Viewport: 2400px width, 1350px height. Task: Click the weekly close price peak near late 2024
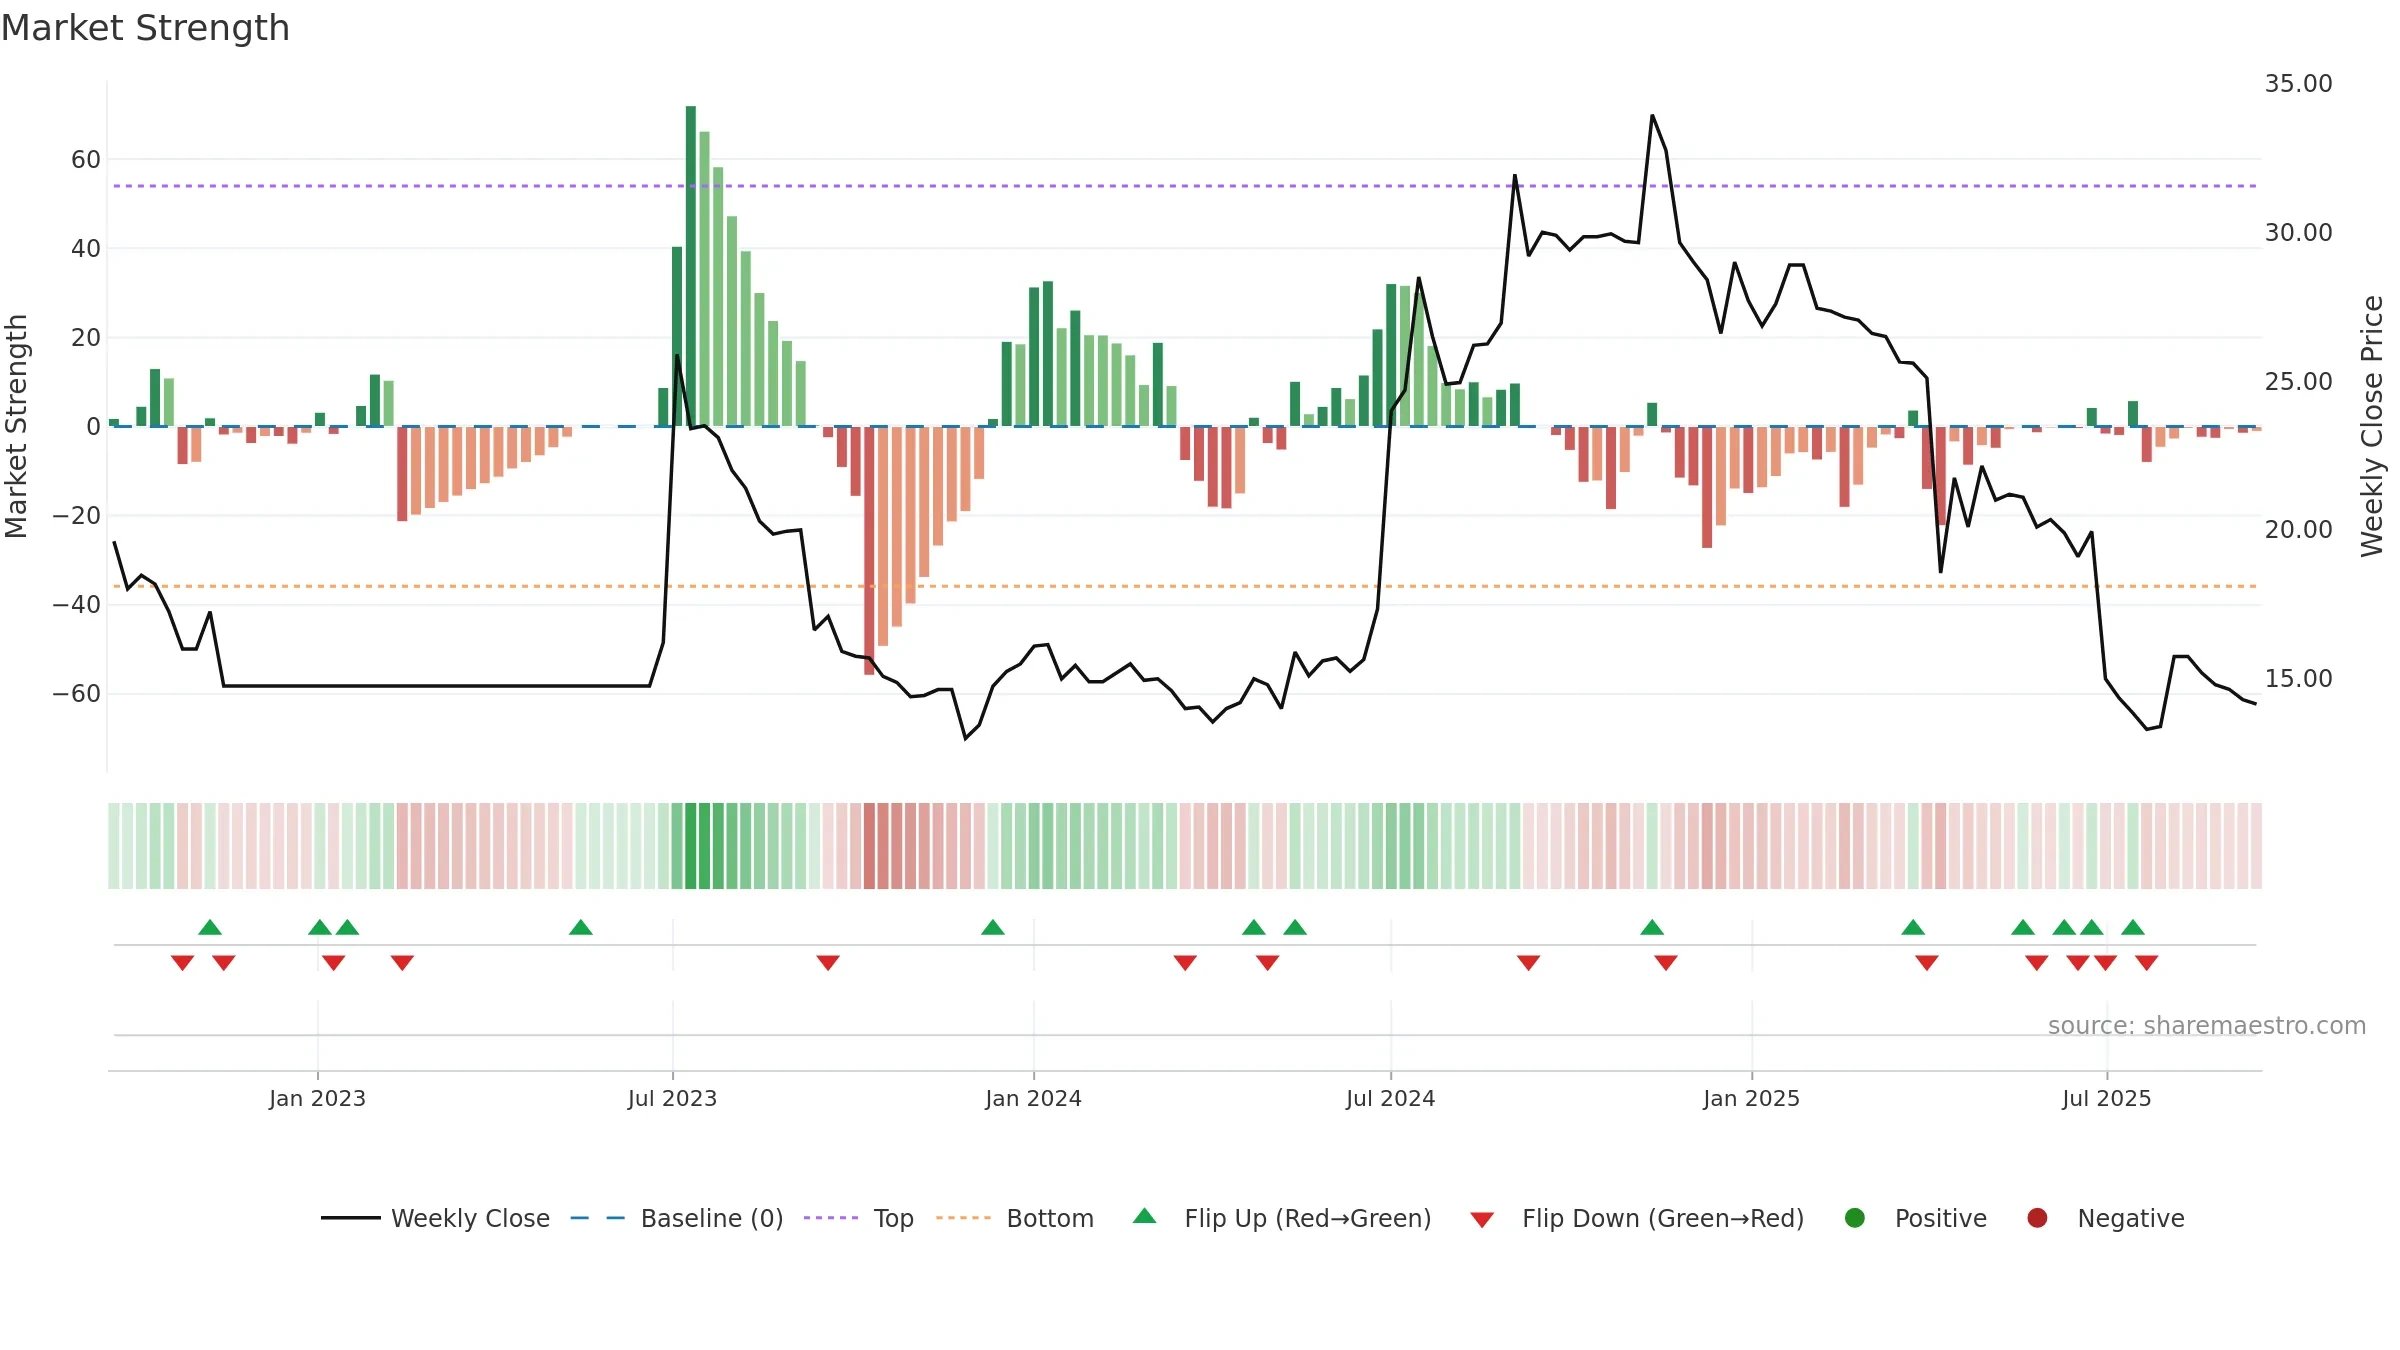point(1652,116)
